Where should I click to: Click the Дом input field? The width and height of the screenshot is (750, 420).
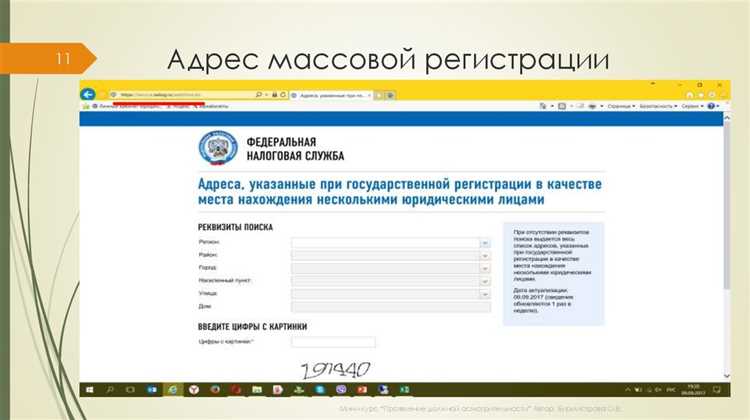point(391,307)
